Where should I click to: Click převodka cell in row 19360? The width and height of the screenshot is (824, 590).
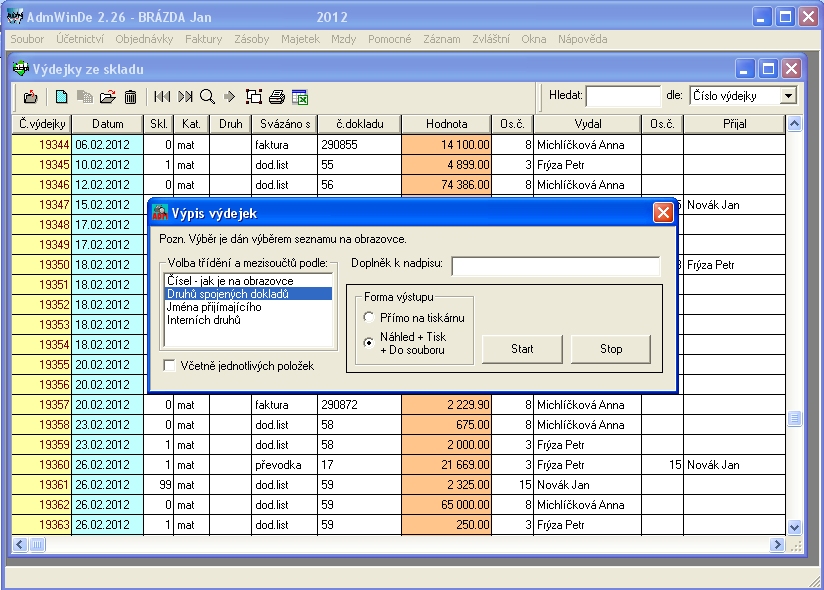pyautogui.click(x=284, y=464)
